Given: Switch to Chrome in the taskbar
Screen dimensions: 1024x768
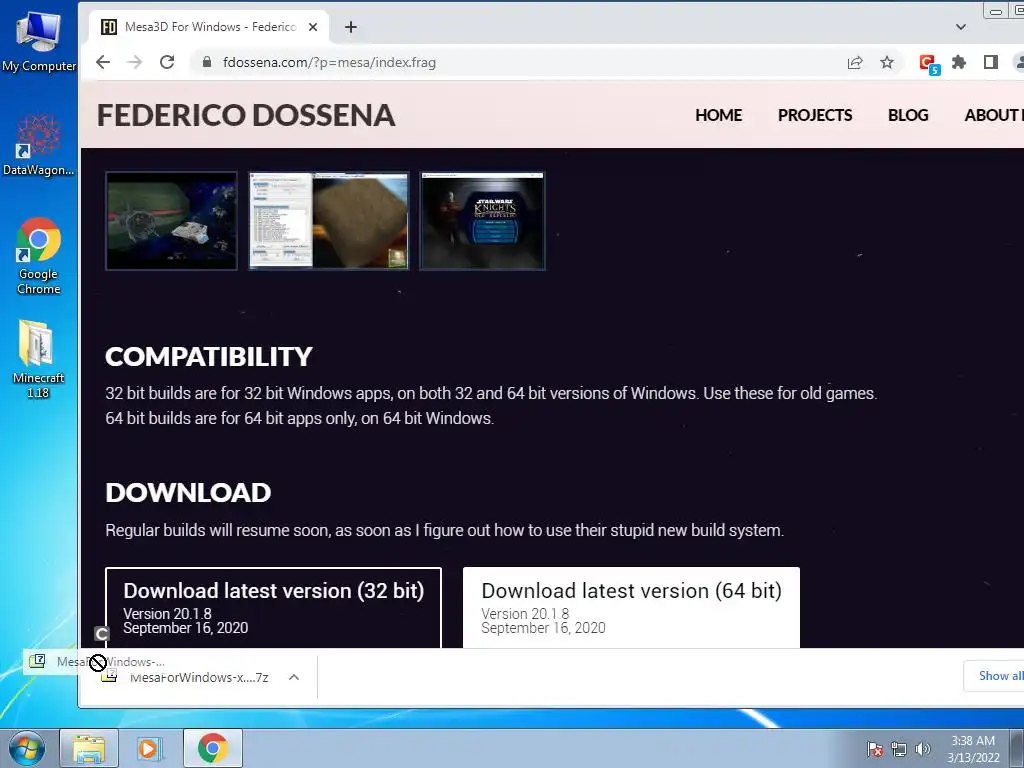Looking at the screenshot, I should click(x=213, y=748).
